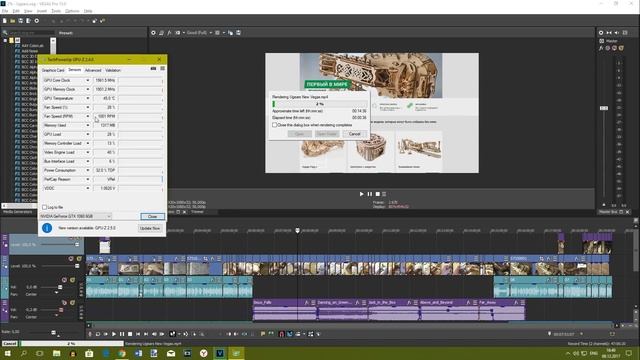Open Video Output FX in the preview toolbar

(x=169, y=33)
